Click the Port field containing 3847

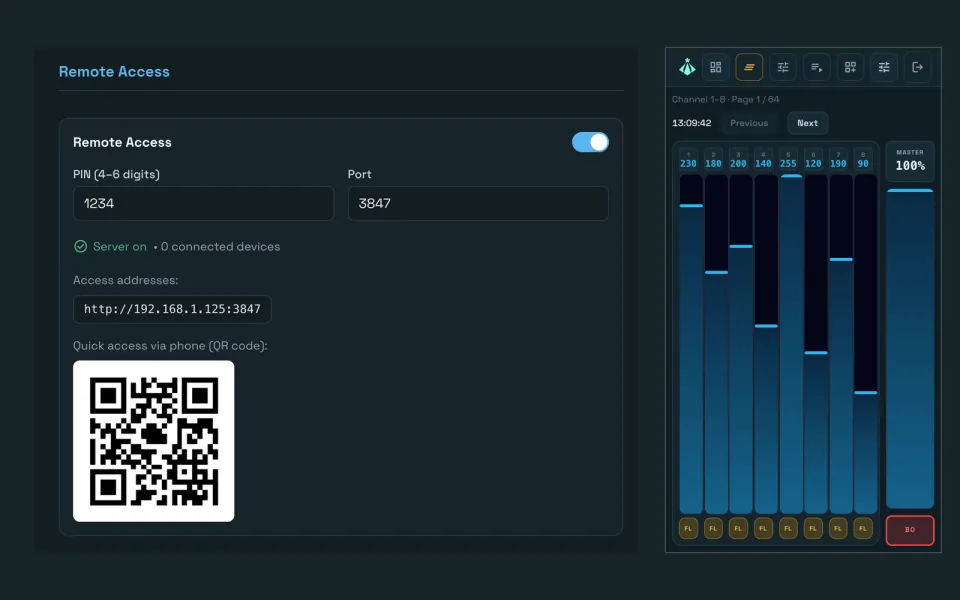(478, 203)
